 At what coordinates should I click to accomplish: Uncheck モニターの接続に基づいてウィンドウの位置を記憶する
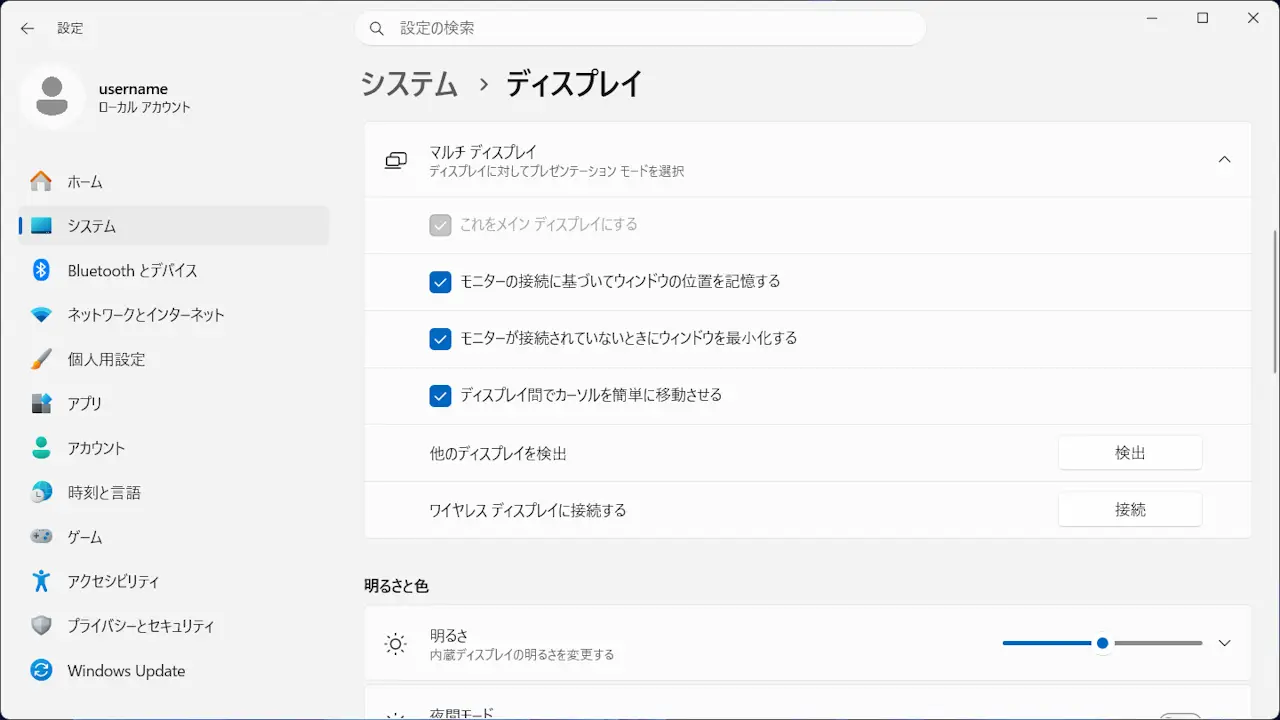click(440, 282)
